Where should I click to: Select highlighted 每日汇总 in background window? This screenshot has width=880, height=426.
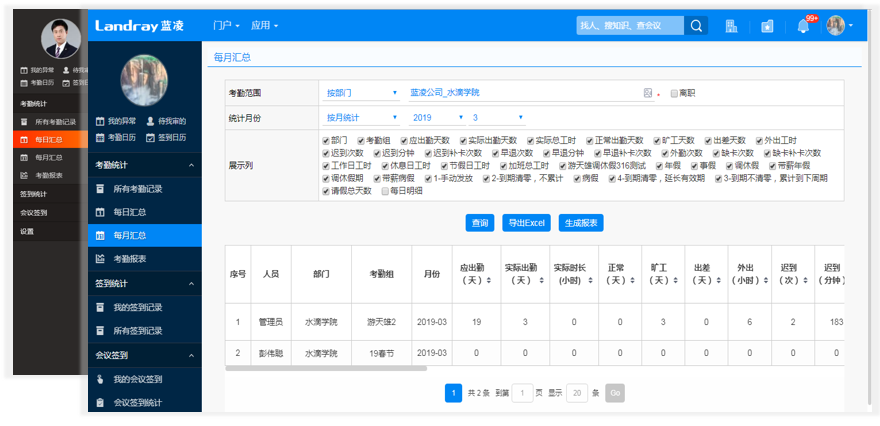coord(51,140)
